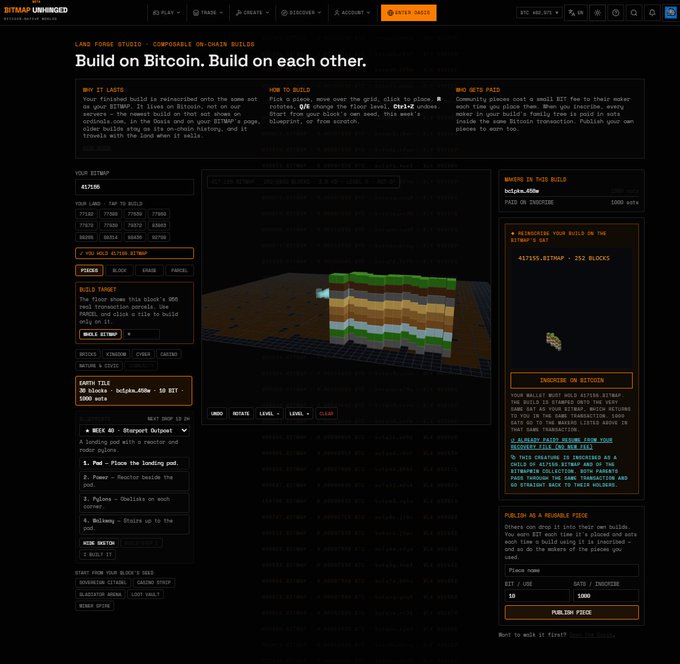Select land chip 79372
Image resolution: width=680 pixels, height=664 pixels.
click(134, 226)
